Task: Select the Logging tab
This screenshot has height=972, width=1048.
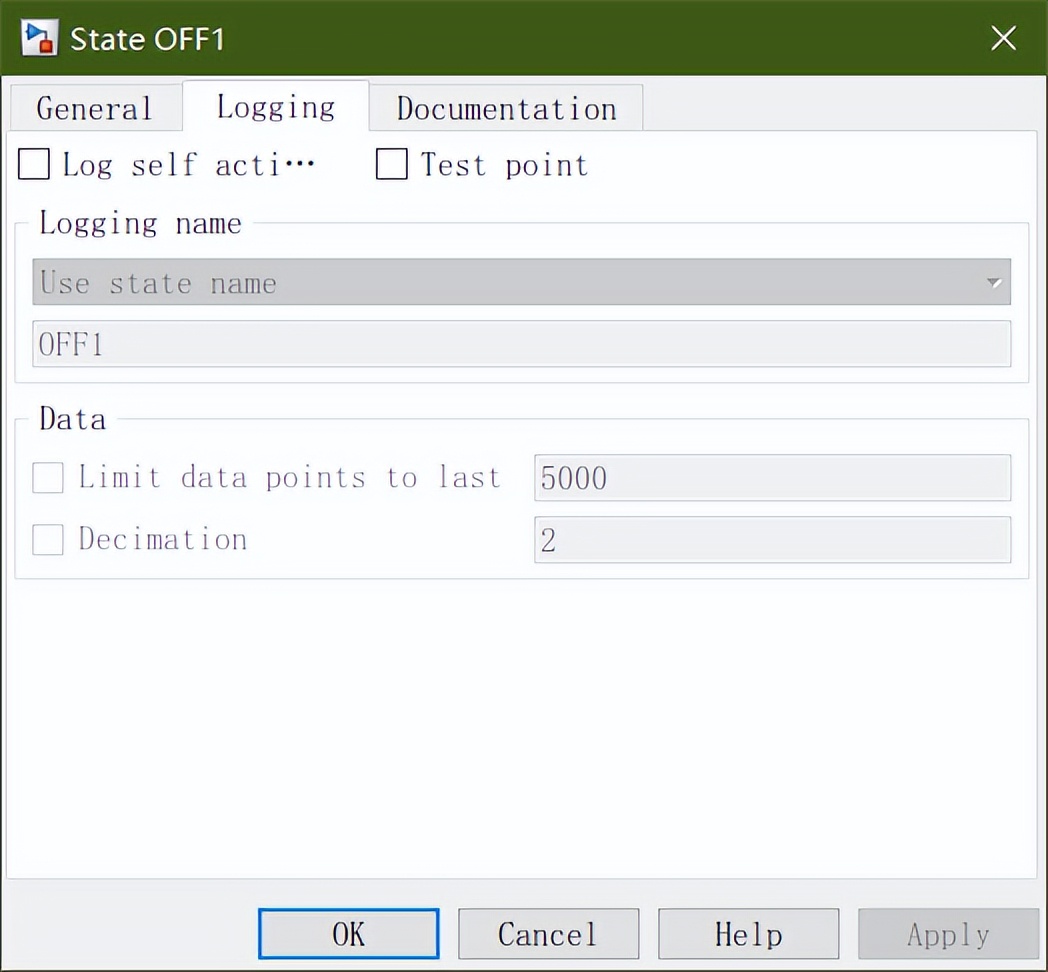Action: click(275, 106)
